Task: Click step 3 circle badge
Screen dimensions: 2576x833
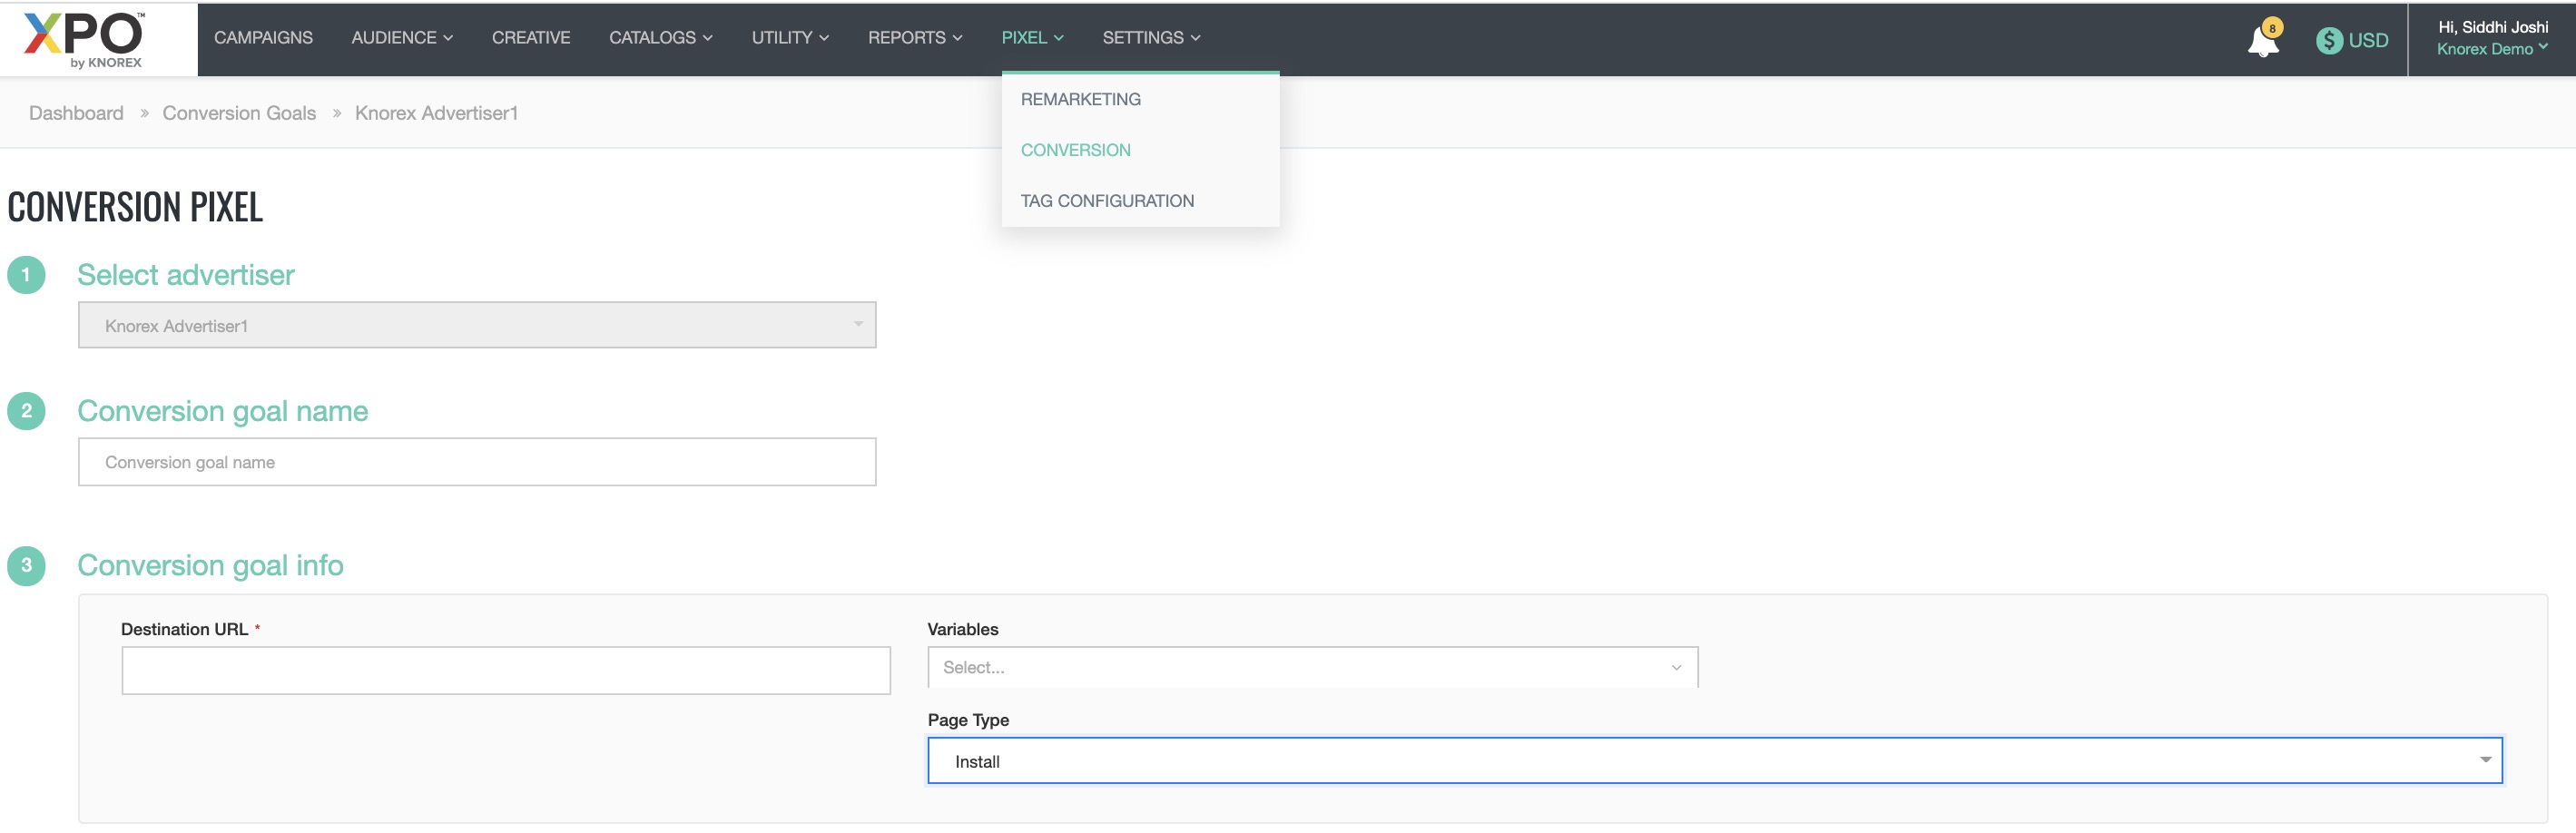Action: (x=27, y=565)
